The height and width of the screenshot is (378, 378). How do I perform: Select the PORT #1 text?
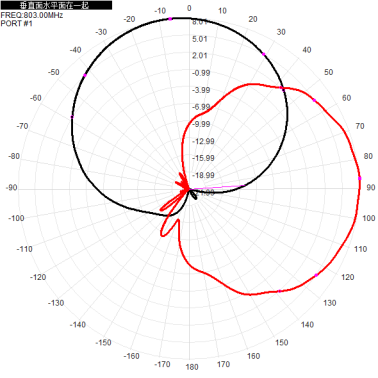(x=16, y=23)
